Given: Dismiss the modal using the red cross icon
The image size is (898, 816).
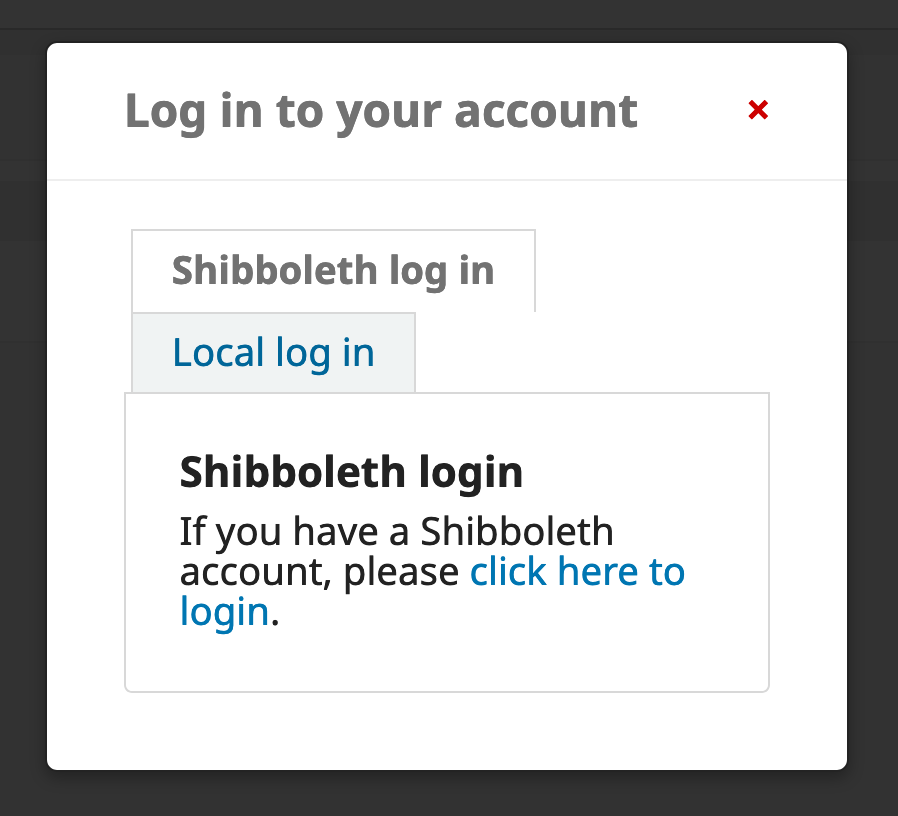Looking at the screenshot, I should [758, 110].
